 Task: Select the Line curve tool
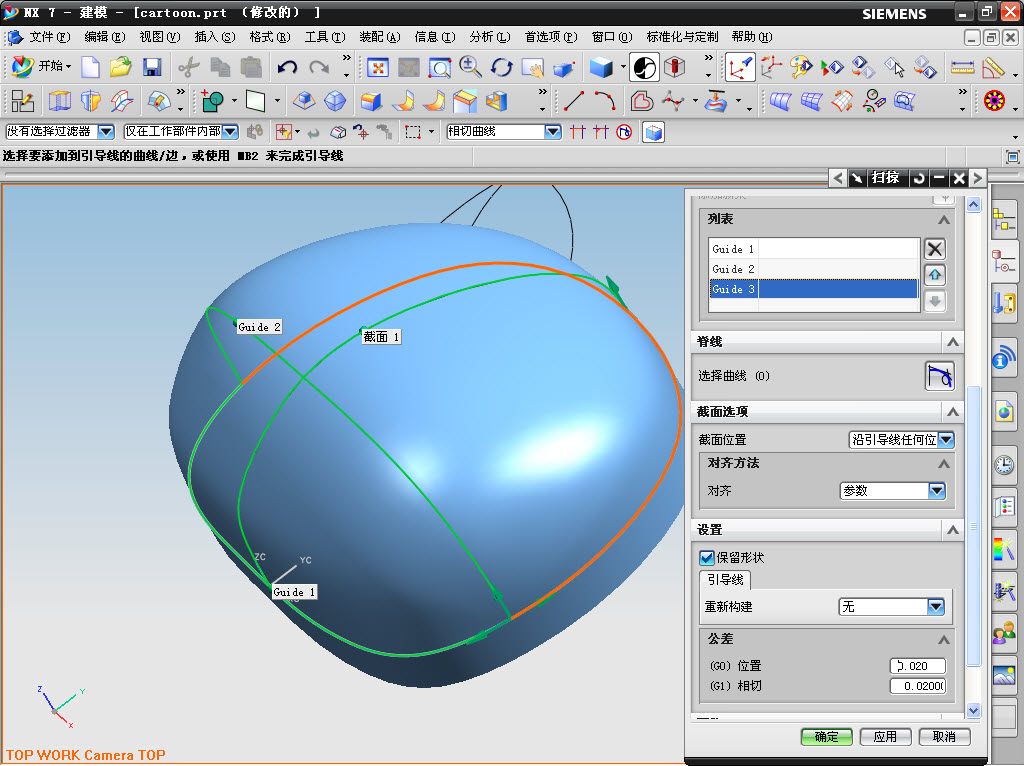point(574,101)
